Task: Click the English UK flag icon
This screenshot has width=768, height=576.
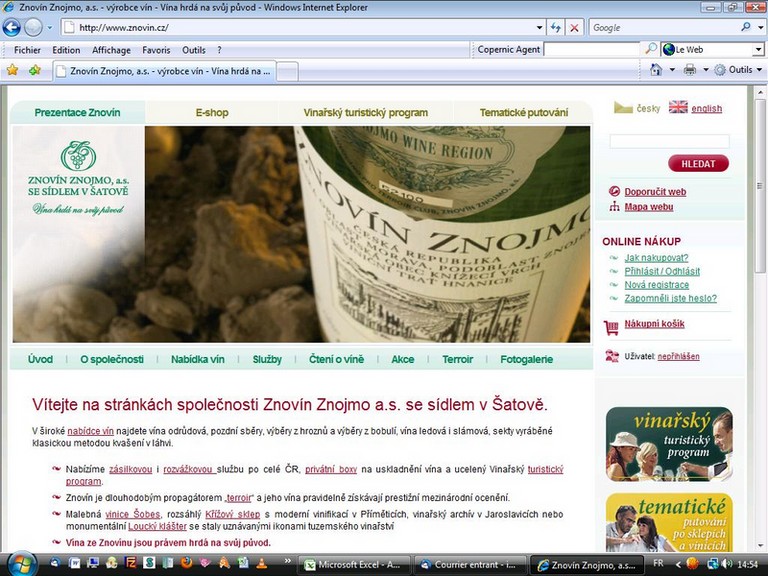Action: point(678,108)
